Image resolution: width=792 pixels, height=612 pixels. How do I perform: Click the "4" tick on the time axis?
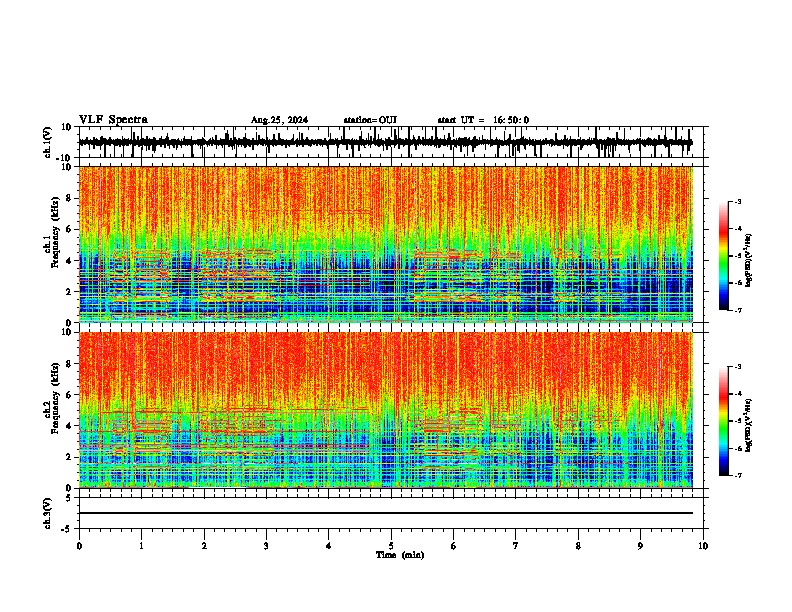[x=329, y=546]
